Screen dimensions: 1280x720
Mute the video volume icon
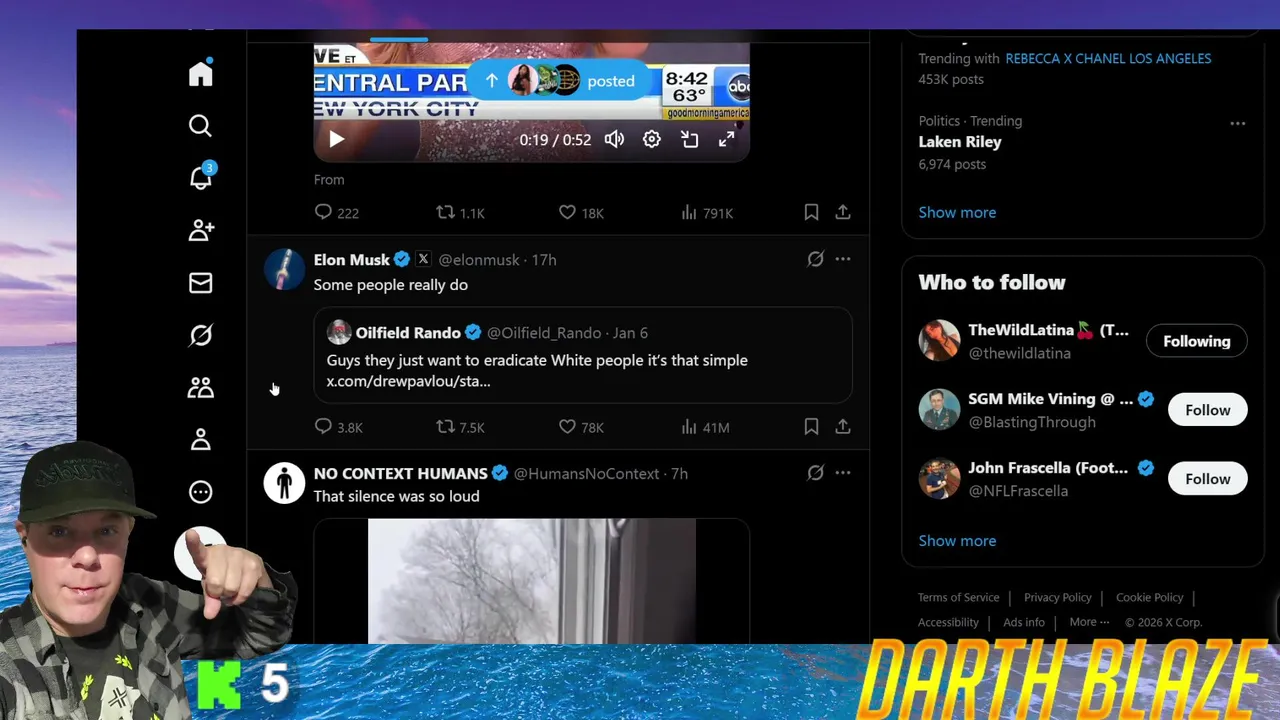pos(614,140)
